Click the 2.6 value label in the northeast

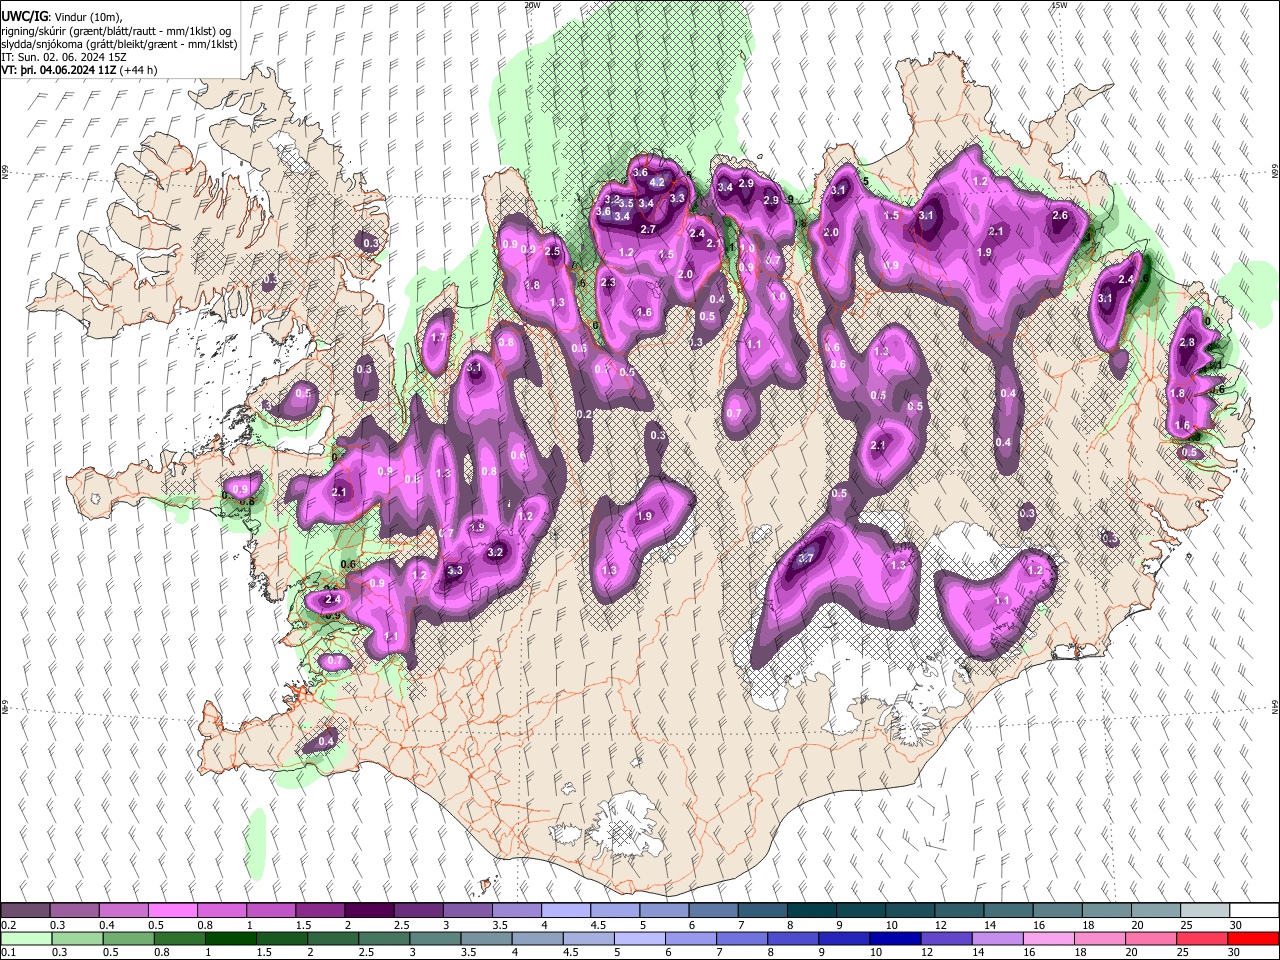[x=1061, y=216]
